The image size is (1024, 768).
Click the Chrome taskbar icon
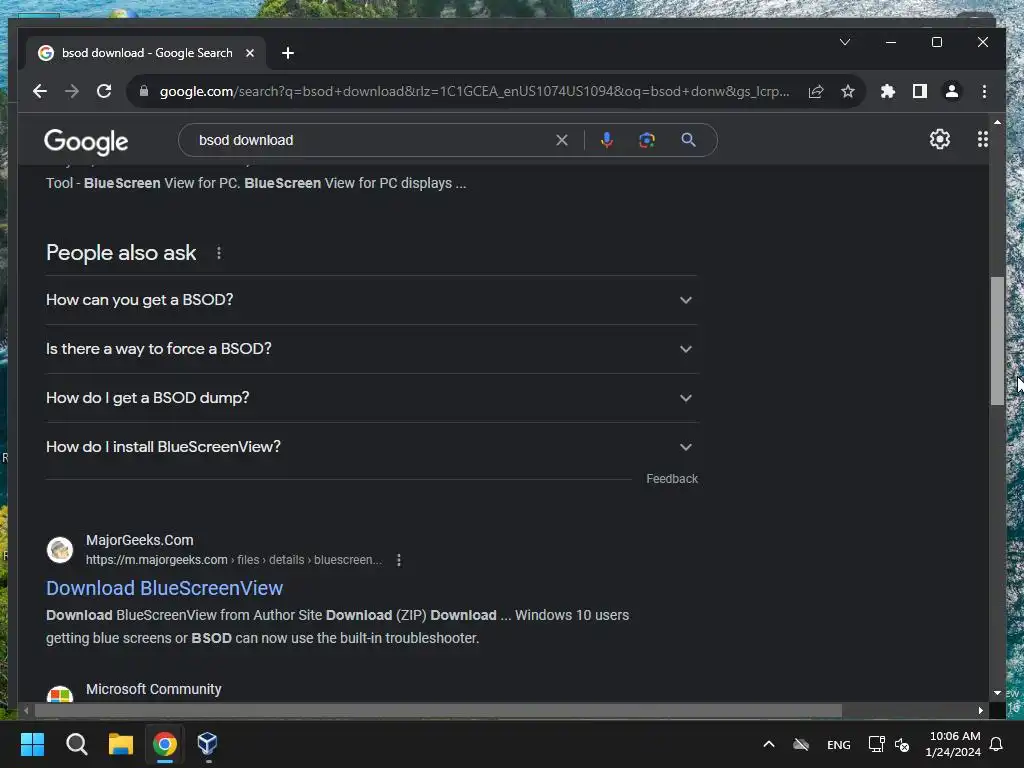coord(165,744)
